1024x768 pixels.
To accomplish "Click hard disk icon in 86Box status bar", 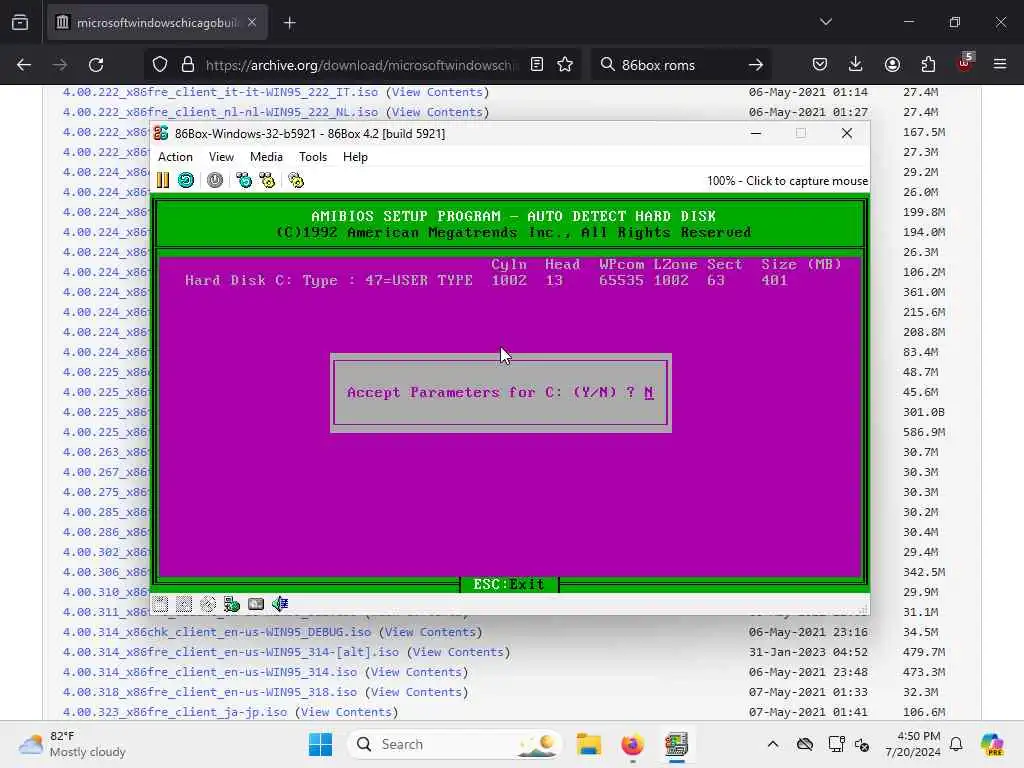I will coord(256,604).
